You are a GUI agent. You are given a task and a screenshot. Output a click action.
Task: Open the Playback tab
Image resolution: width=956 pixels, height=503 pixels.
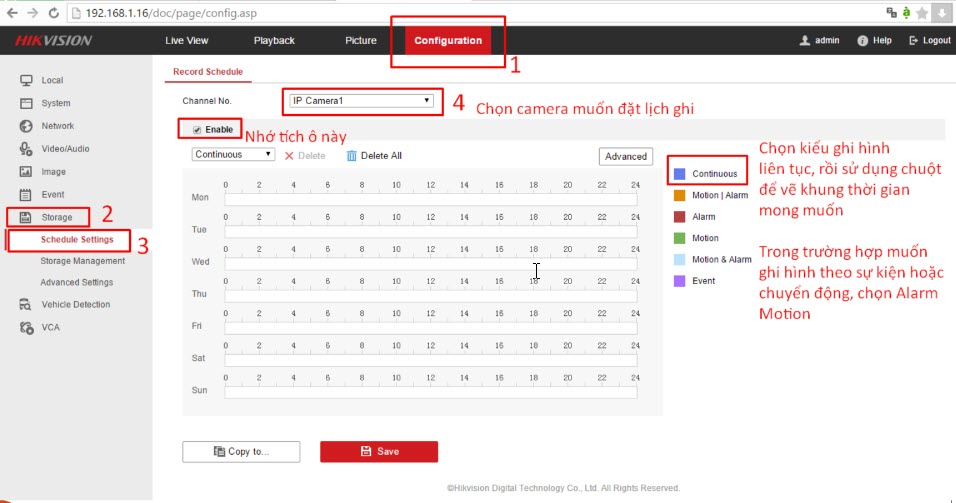274,41
